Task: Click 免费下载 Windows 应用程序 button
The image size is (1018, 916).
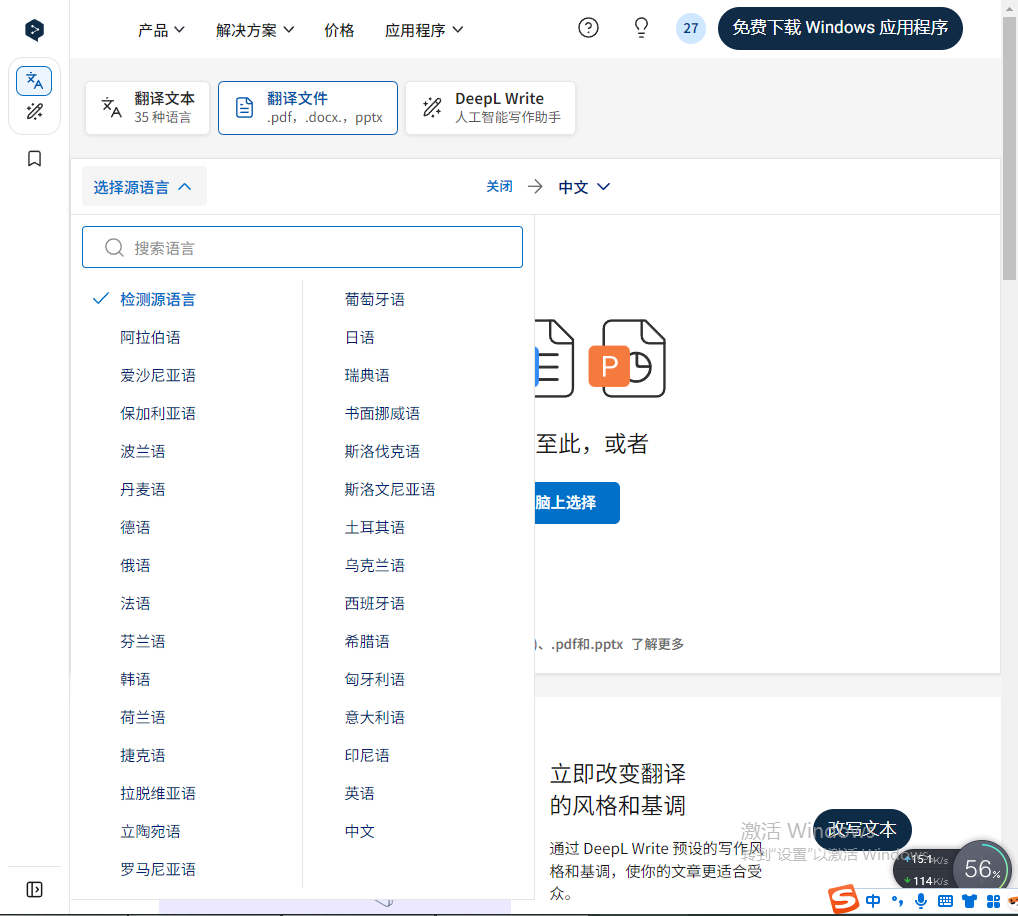Action: point(840,28)
